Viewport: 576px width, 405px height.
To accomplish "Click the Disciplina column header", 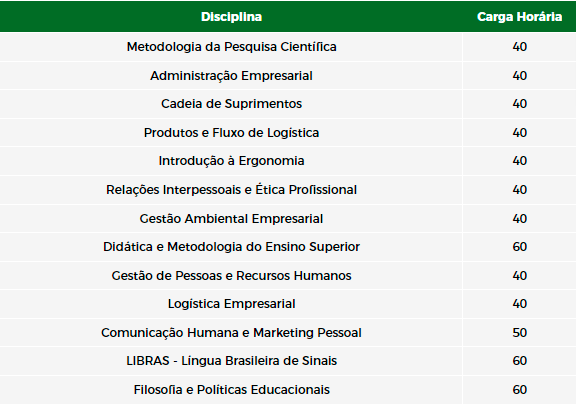I will click(x=231, y=17).
